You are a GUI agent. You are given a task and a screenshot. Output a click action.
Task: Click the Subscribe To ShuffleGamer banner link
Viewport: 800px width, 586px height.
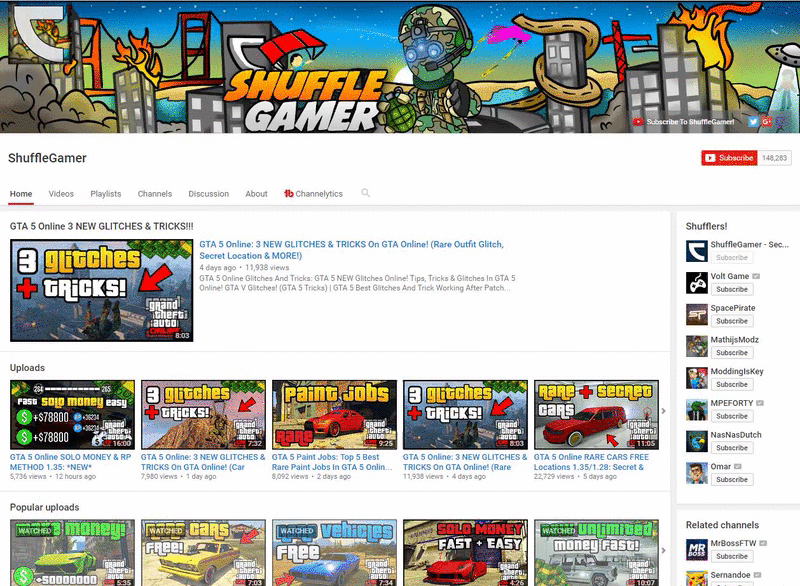click(x=684, y=121)
